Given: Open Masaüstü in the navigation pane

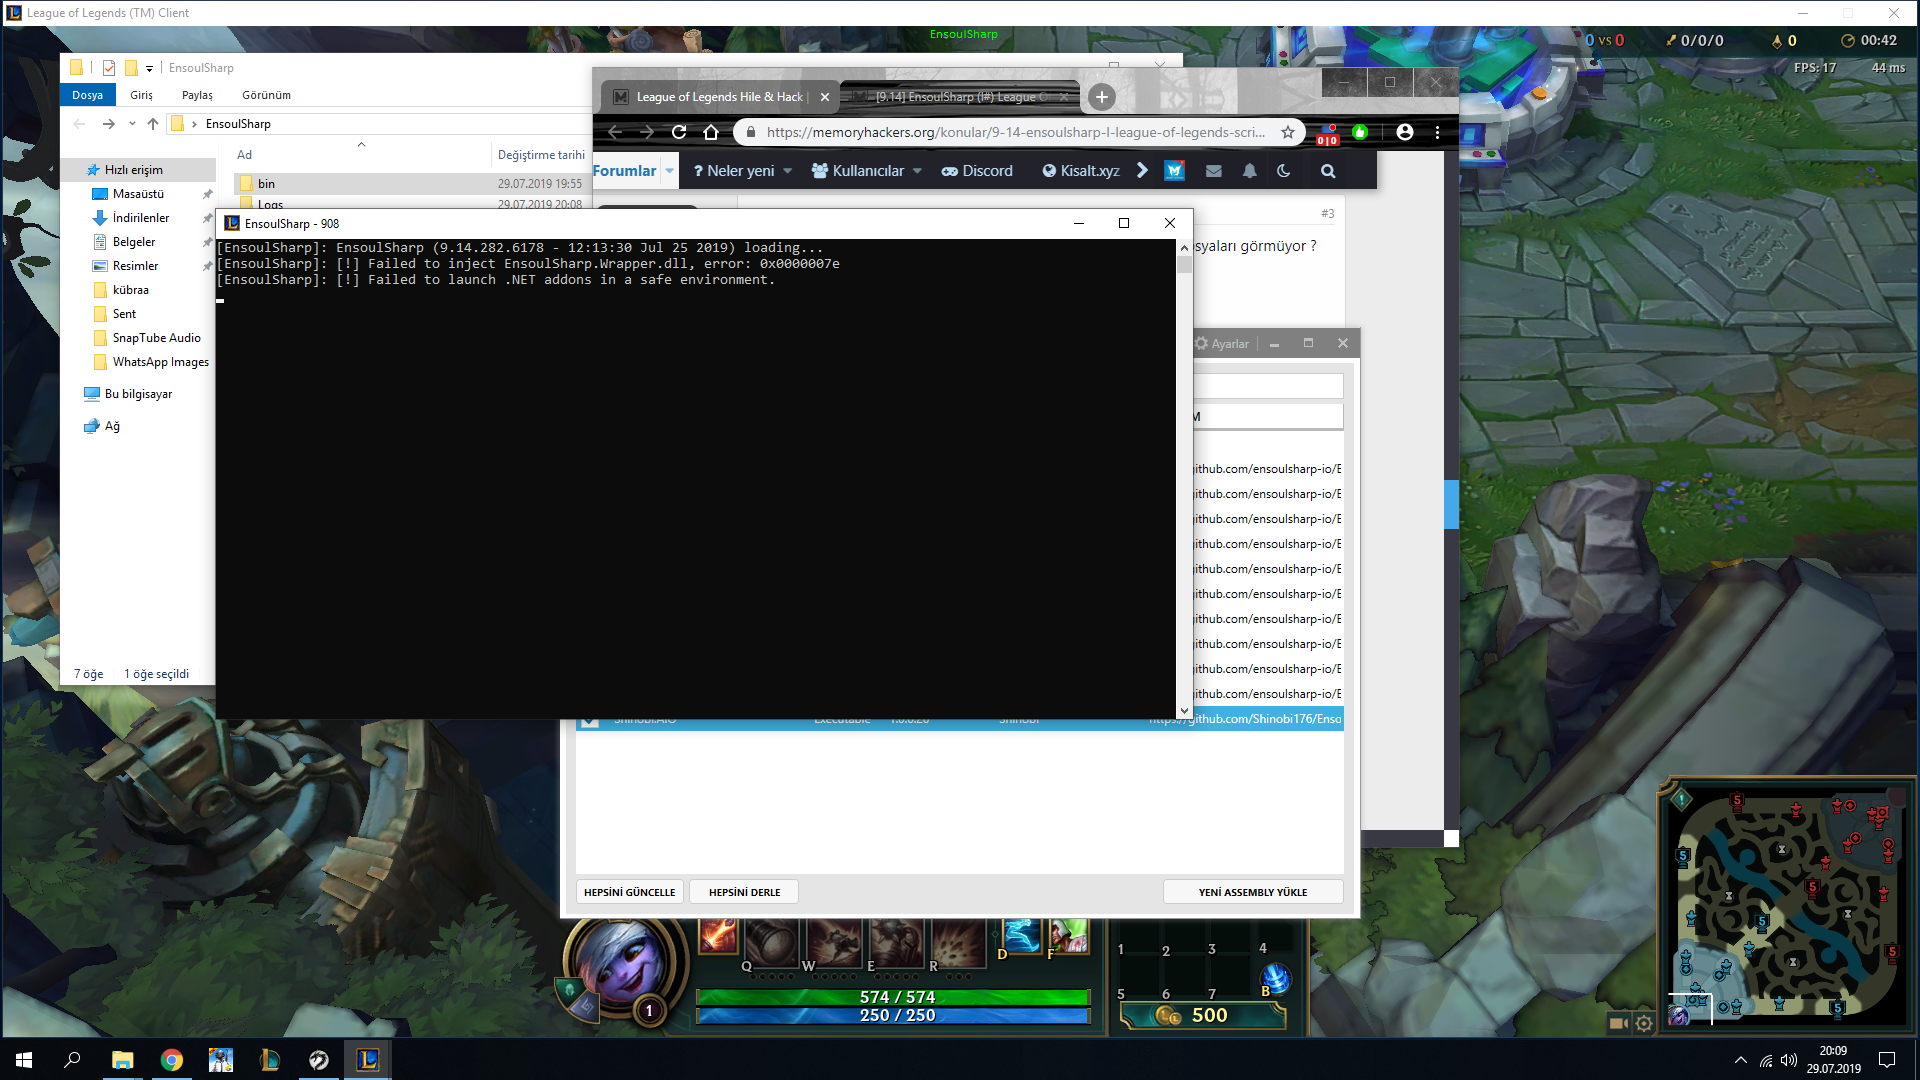Looking at the screenshot, I should click(x=138, y=194).
